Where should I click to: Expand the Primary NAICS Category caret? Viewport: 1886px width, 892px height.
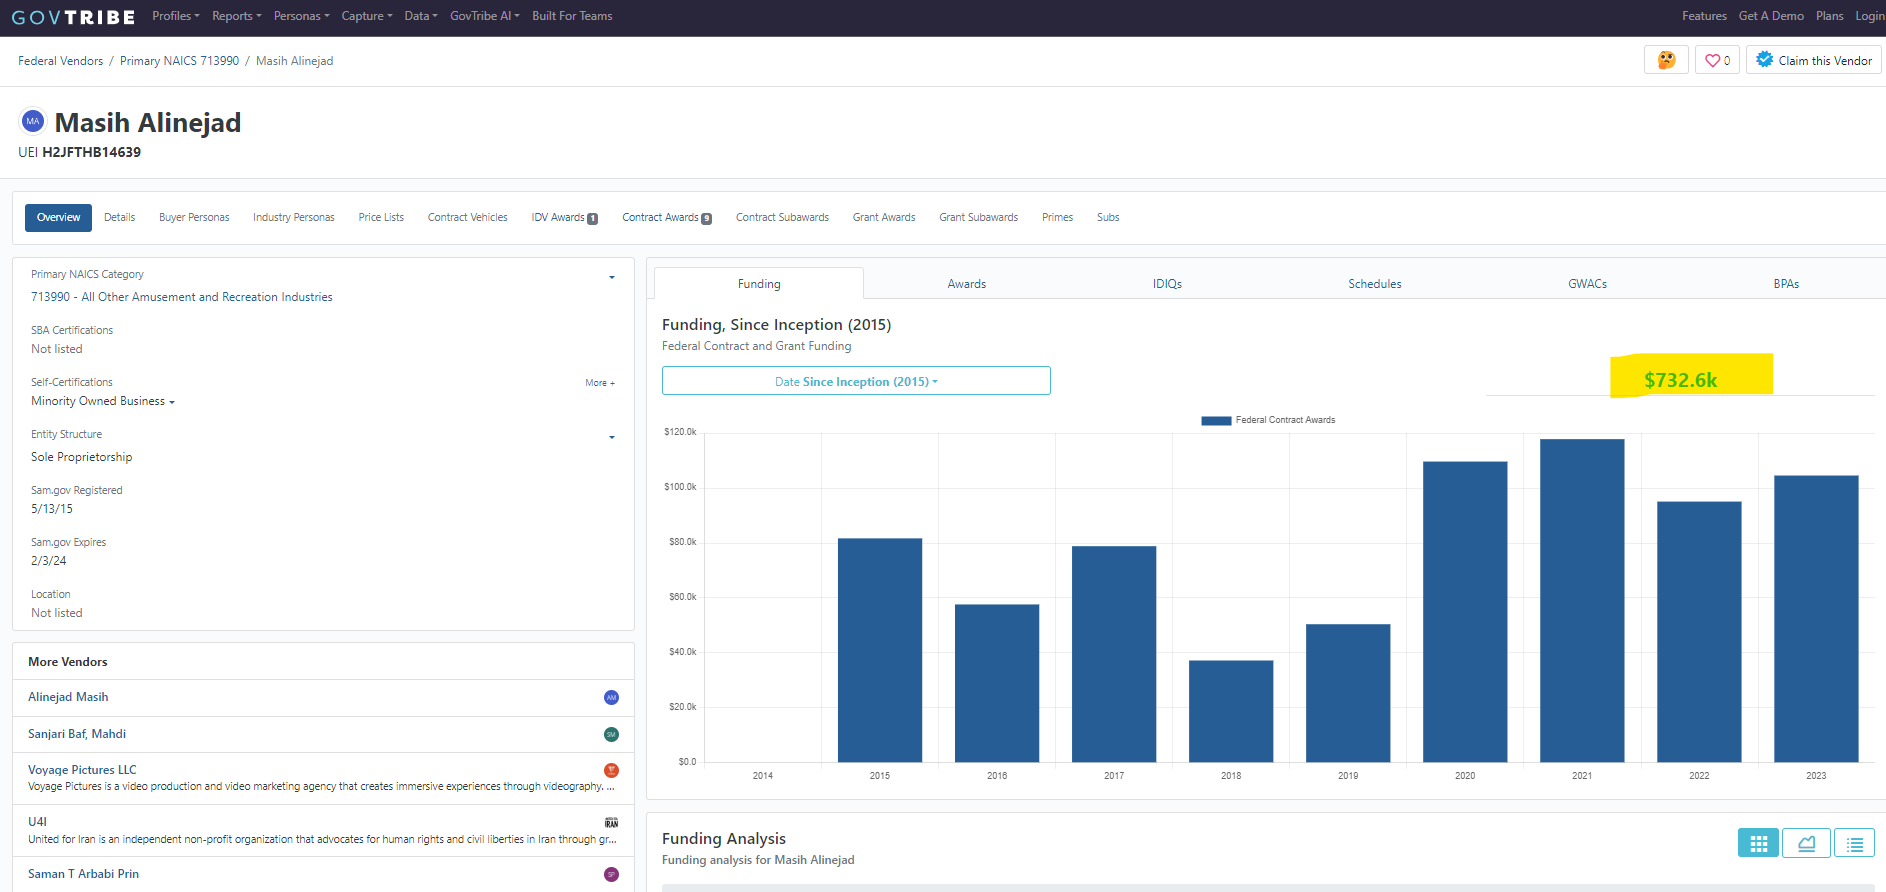coord(612,277)
